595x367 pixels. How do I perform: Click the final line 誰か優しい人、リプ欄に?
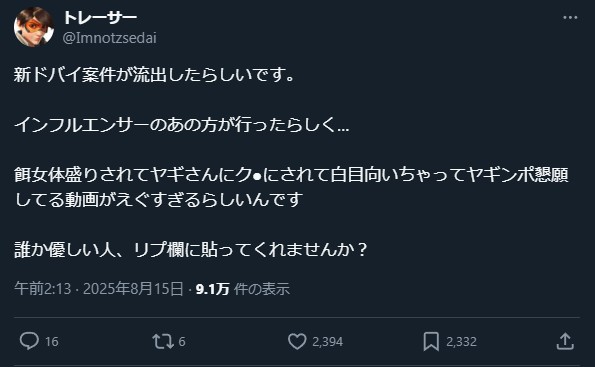191,250
